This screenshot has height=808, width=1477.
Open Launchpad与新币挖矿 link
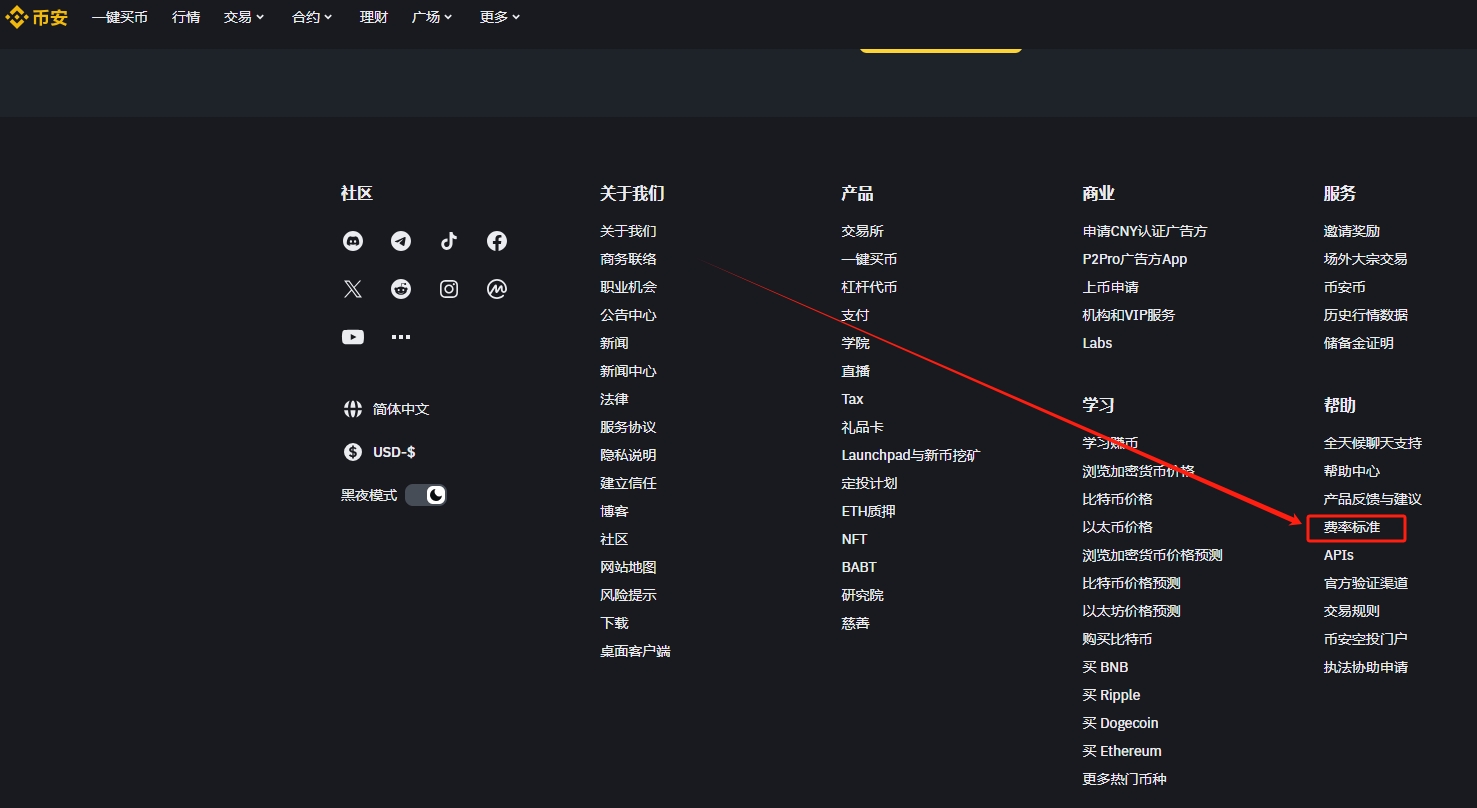point(911,455)
